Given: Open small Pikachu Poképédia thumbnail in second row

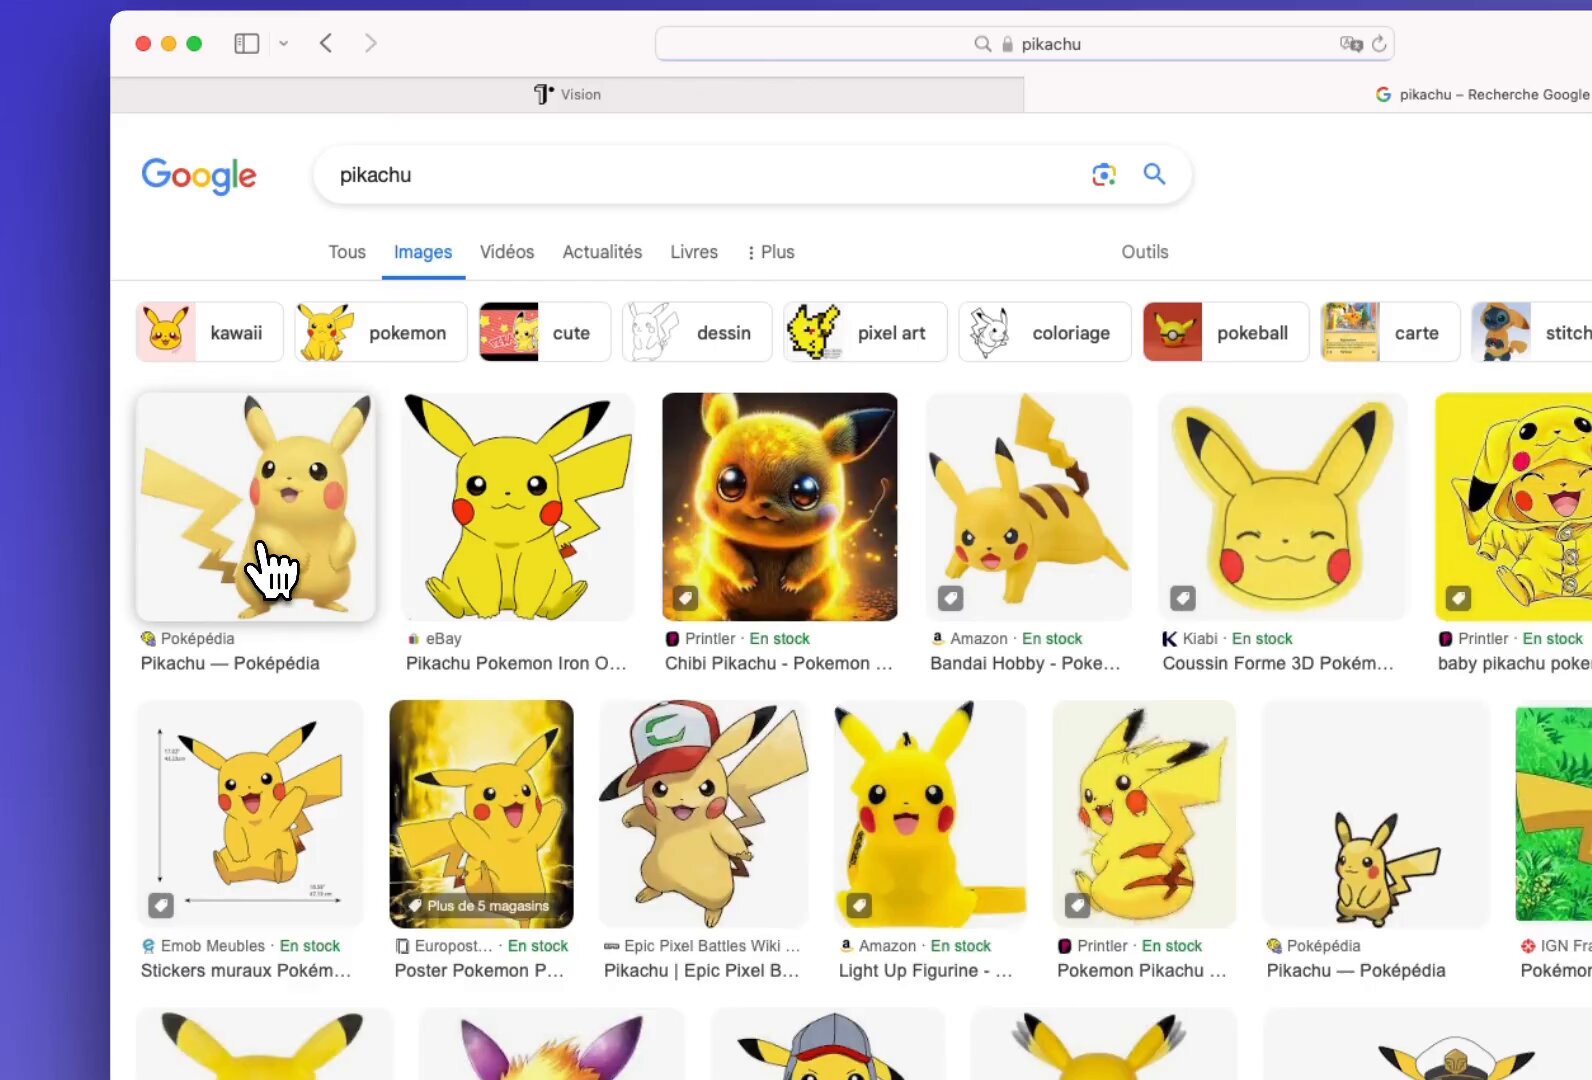Looking at the screenshot, I should tap(1376, 814).
